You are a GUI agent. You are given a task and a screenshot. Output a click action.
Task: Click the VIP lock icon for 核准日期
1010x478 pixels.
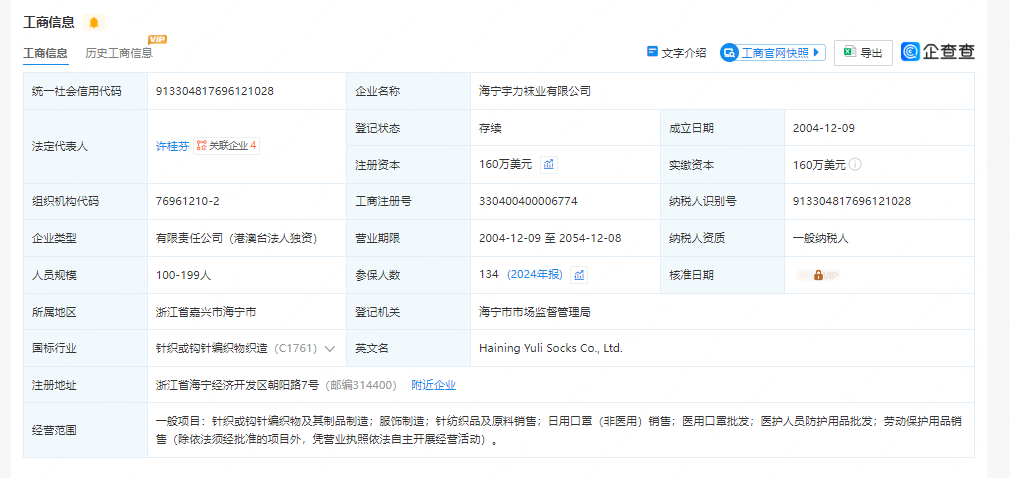tap(818, 275)
